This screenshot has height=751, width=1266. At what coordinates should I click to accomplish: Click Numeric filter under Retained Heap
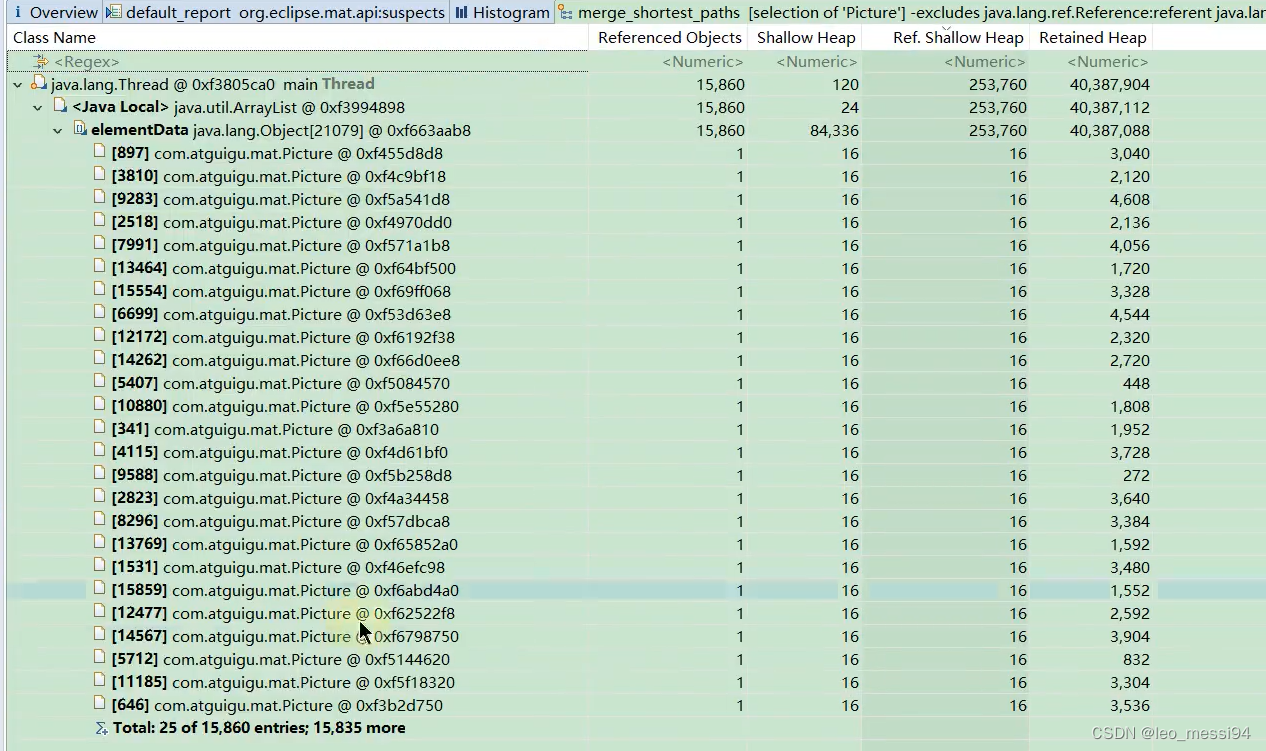(1108, 62)
